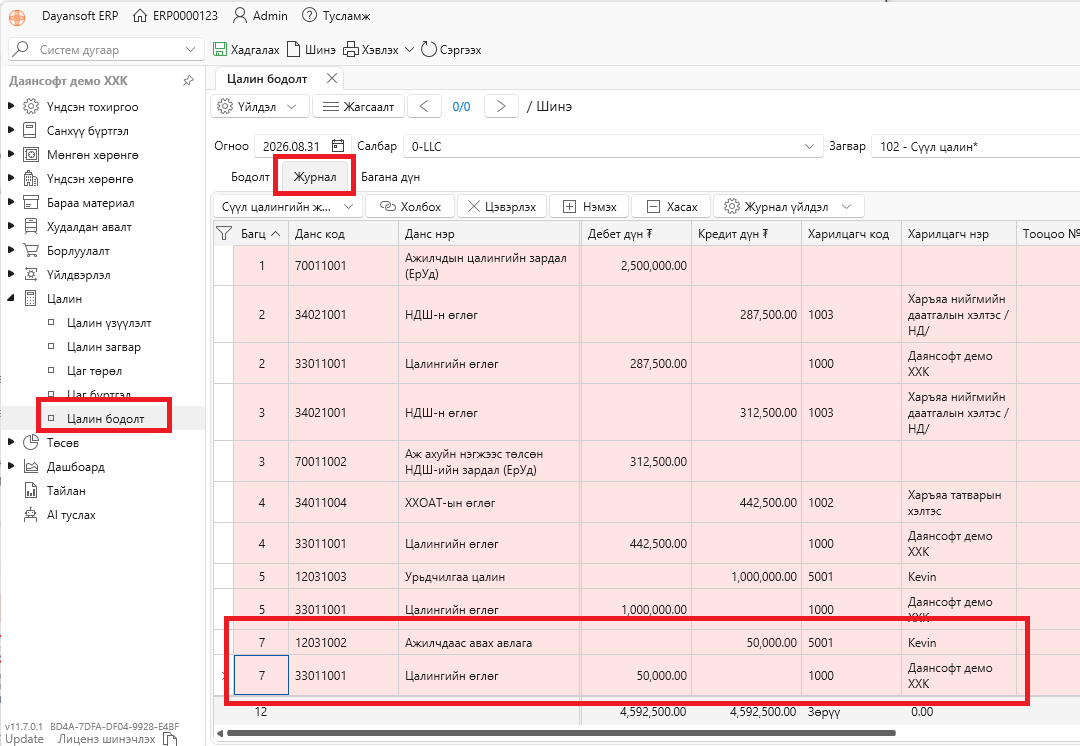Screen dimensions: 1080x746
Task: Click the 0/0 record counter
Action: tap(461, 107)
